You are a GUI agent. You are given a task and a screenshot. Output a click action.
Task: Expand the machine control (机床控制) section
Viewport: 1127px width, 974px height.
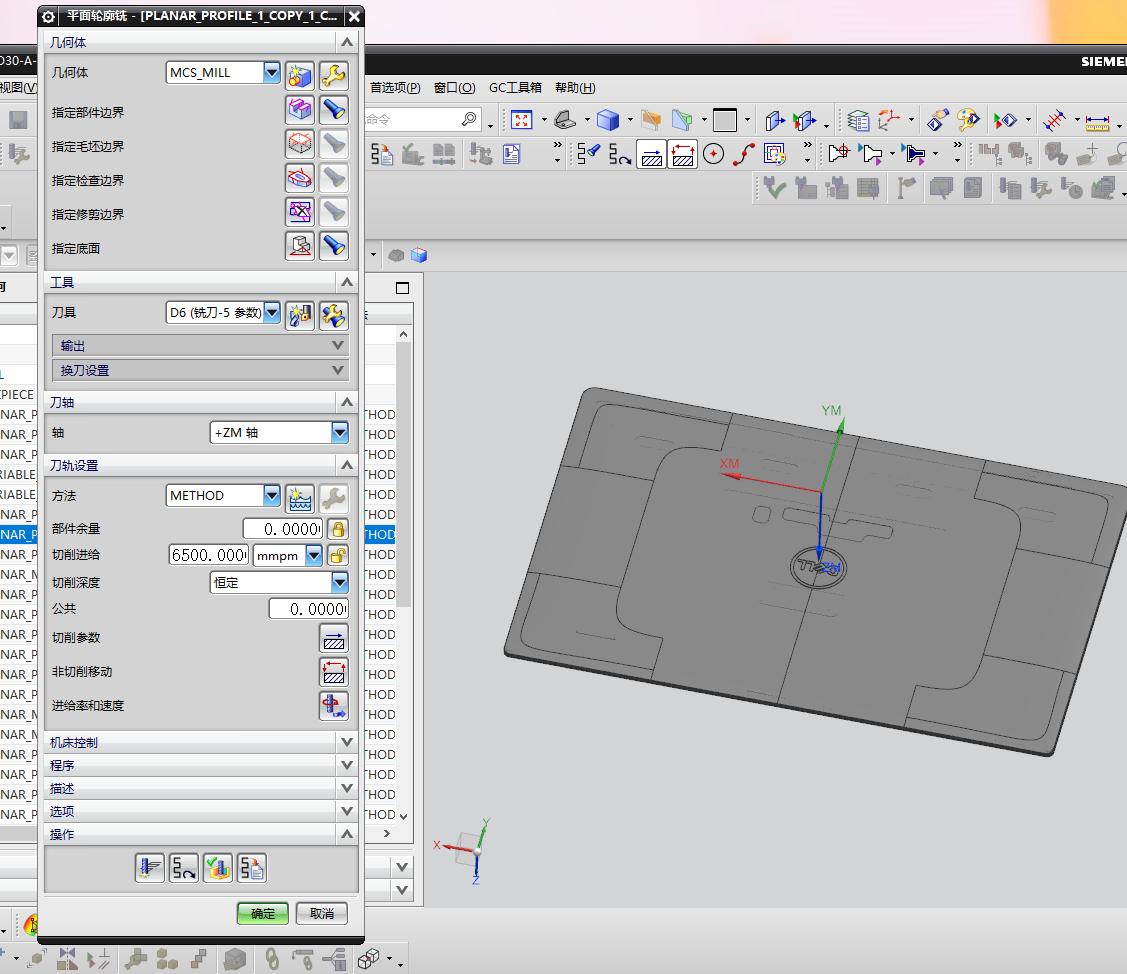(x=346, y=742)
